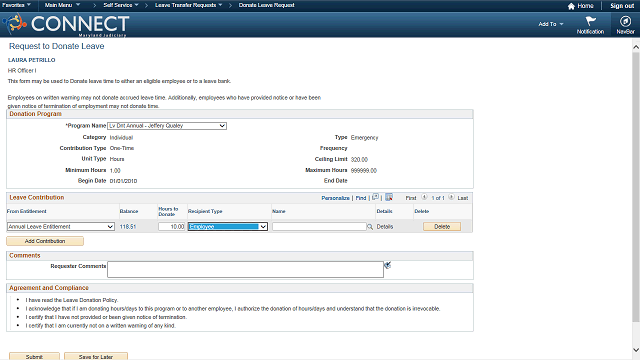The image size is (640, 360).
Task: Click the First link in grid navigation
Action: tap(411, 198)
